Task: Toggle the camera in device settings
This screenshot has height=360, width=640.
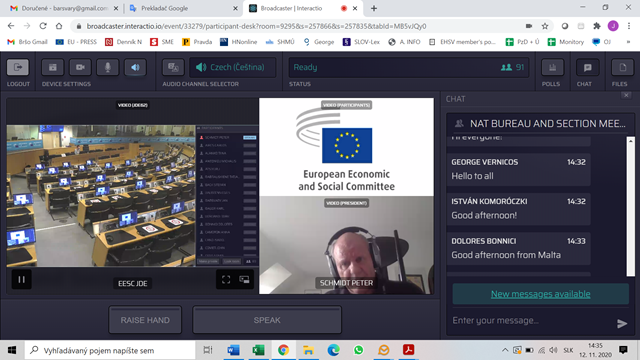Action: [80, 67]
